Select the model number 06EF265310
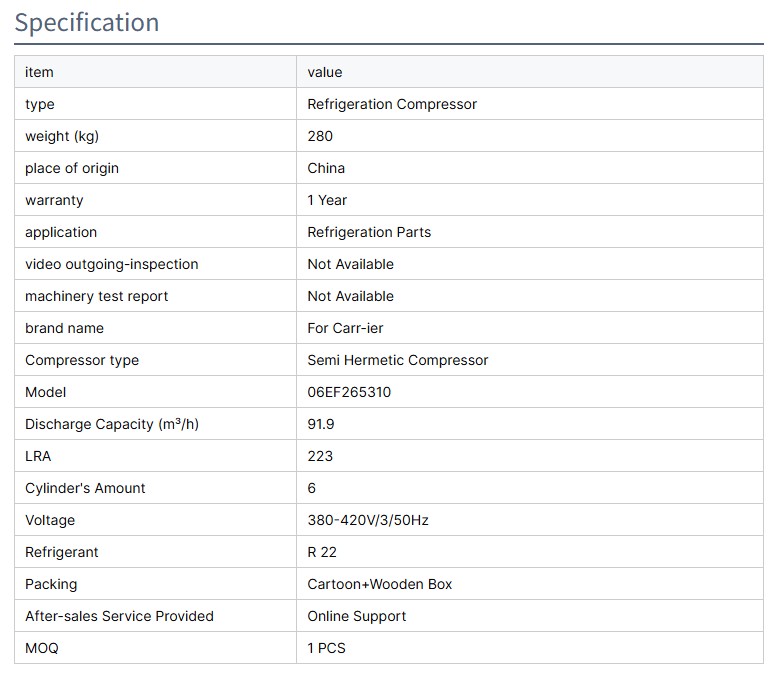 pos(349,392)
